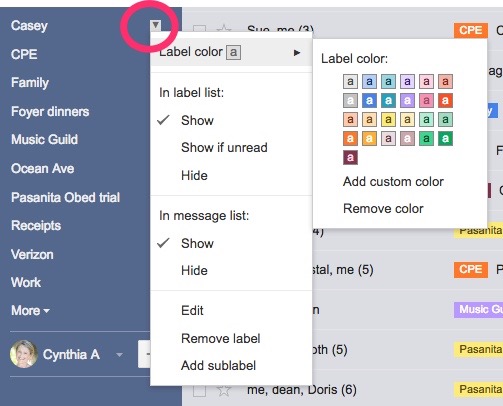Expand the Cynthia A status arrow
The image size is (503, 406).
(119, 355)
